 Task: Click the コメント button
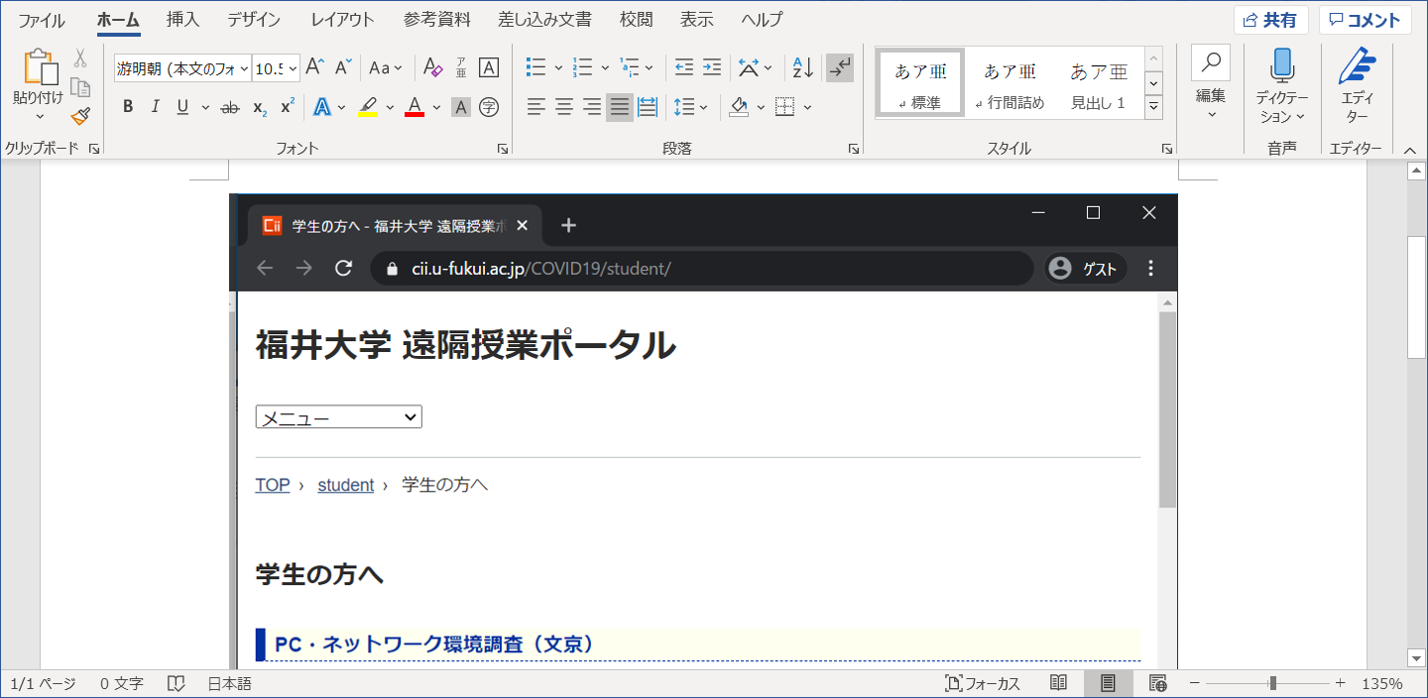[x=1365, y=20]
